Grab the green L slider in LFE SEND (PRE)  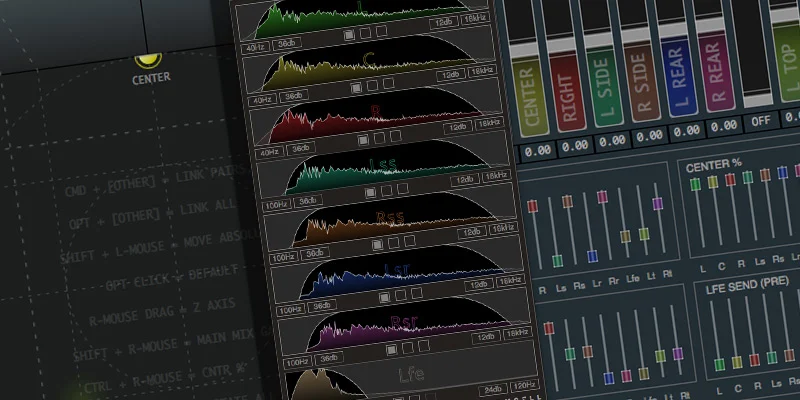[719, 364]
